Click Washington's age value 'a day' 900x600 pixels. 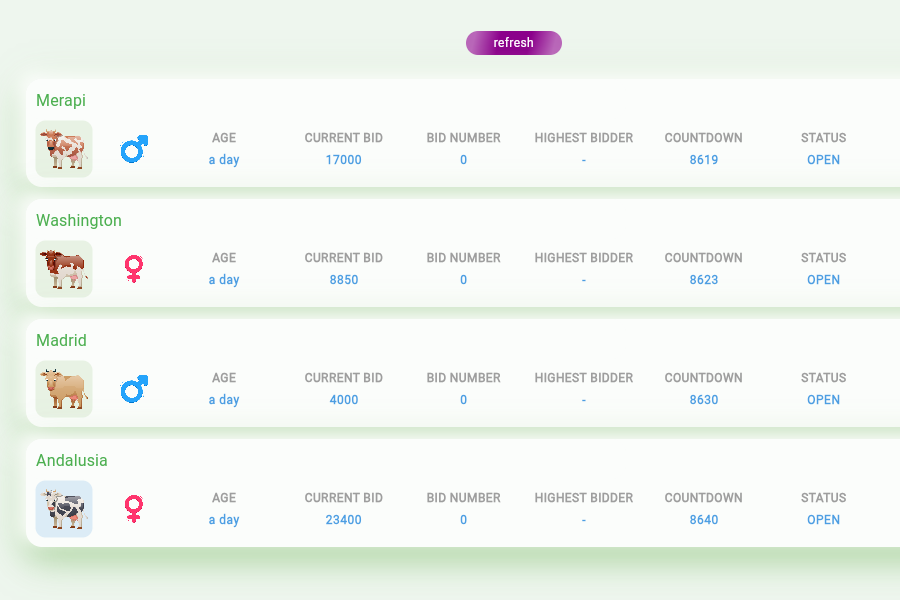(x=224, y=280)
